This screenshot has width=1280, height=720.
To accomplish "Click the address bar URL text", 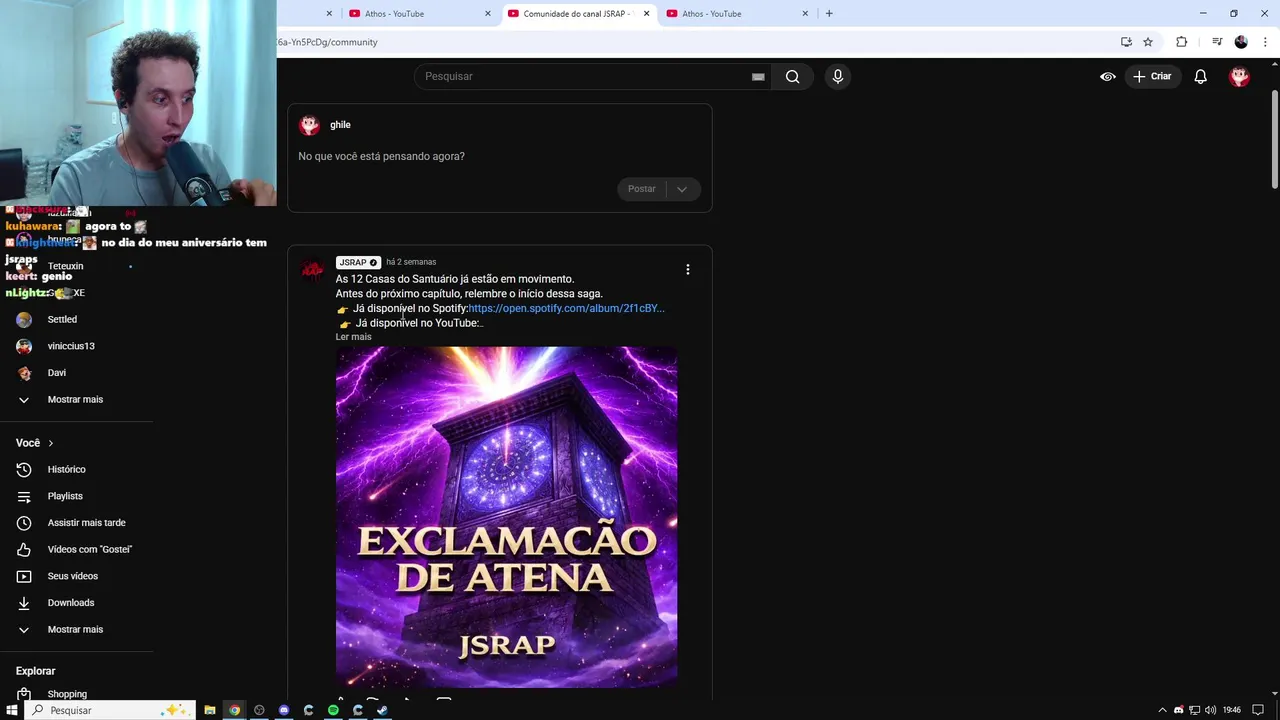I will pyautogui.click(x=328, y=42).
